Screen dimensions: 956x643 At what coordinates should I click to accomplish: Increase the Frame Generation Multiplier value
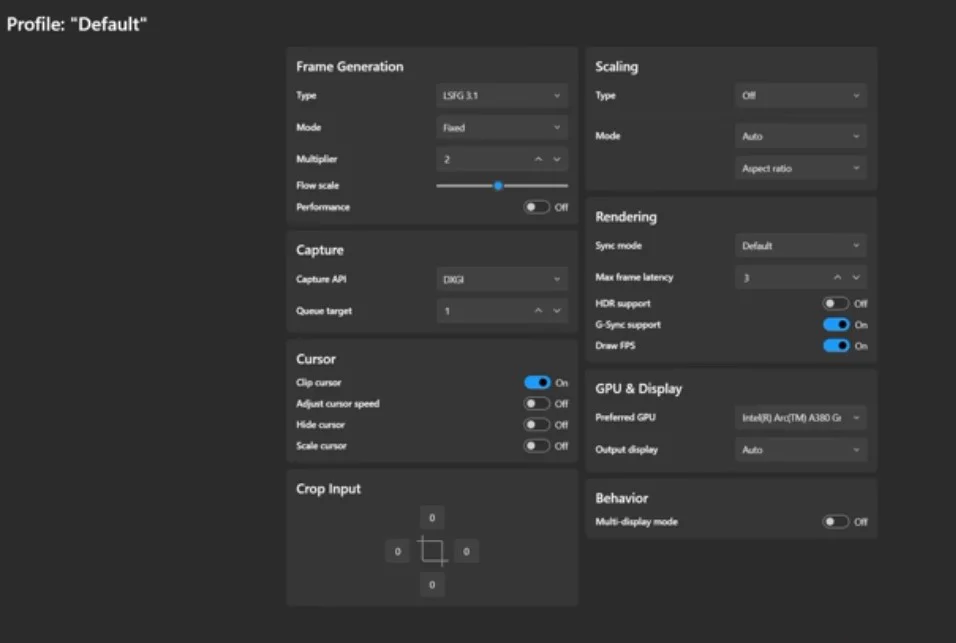[x=538, y=159]
